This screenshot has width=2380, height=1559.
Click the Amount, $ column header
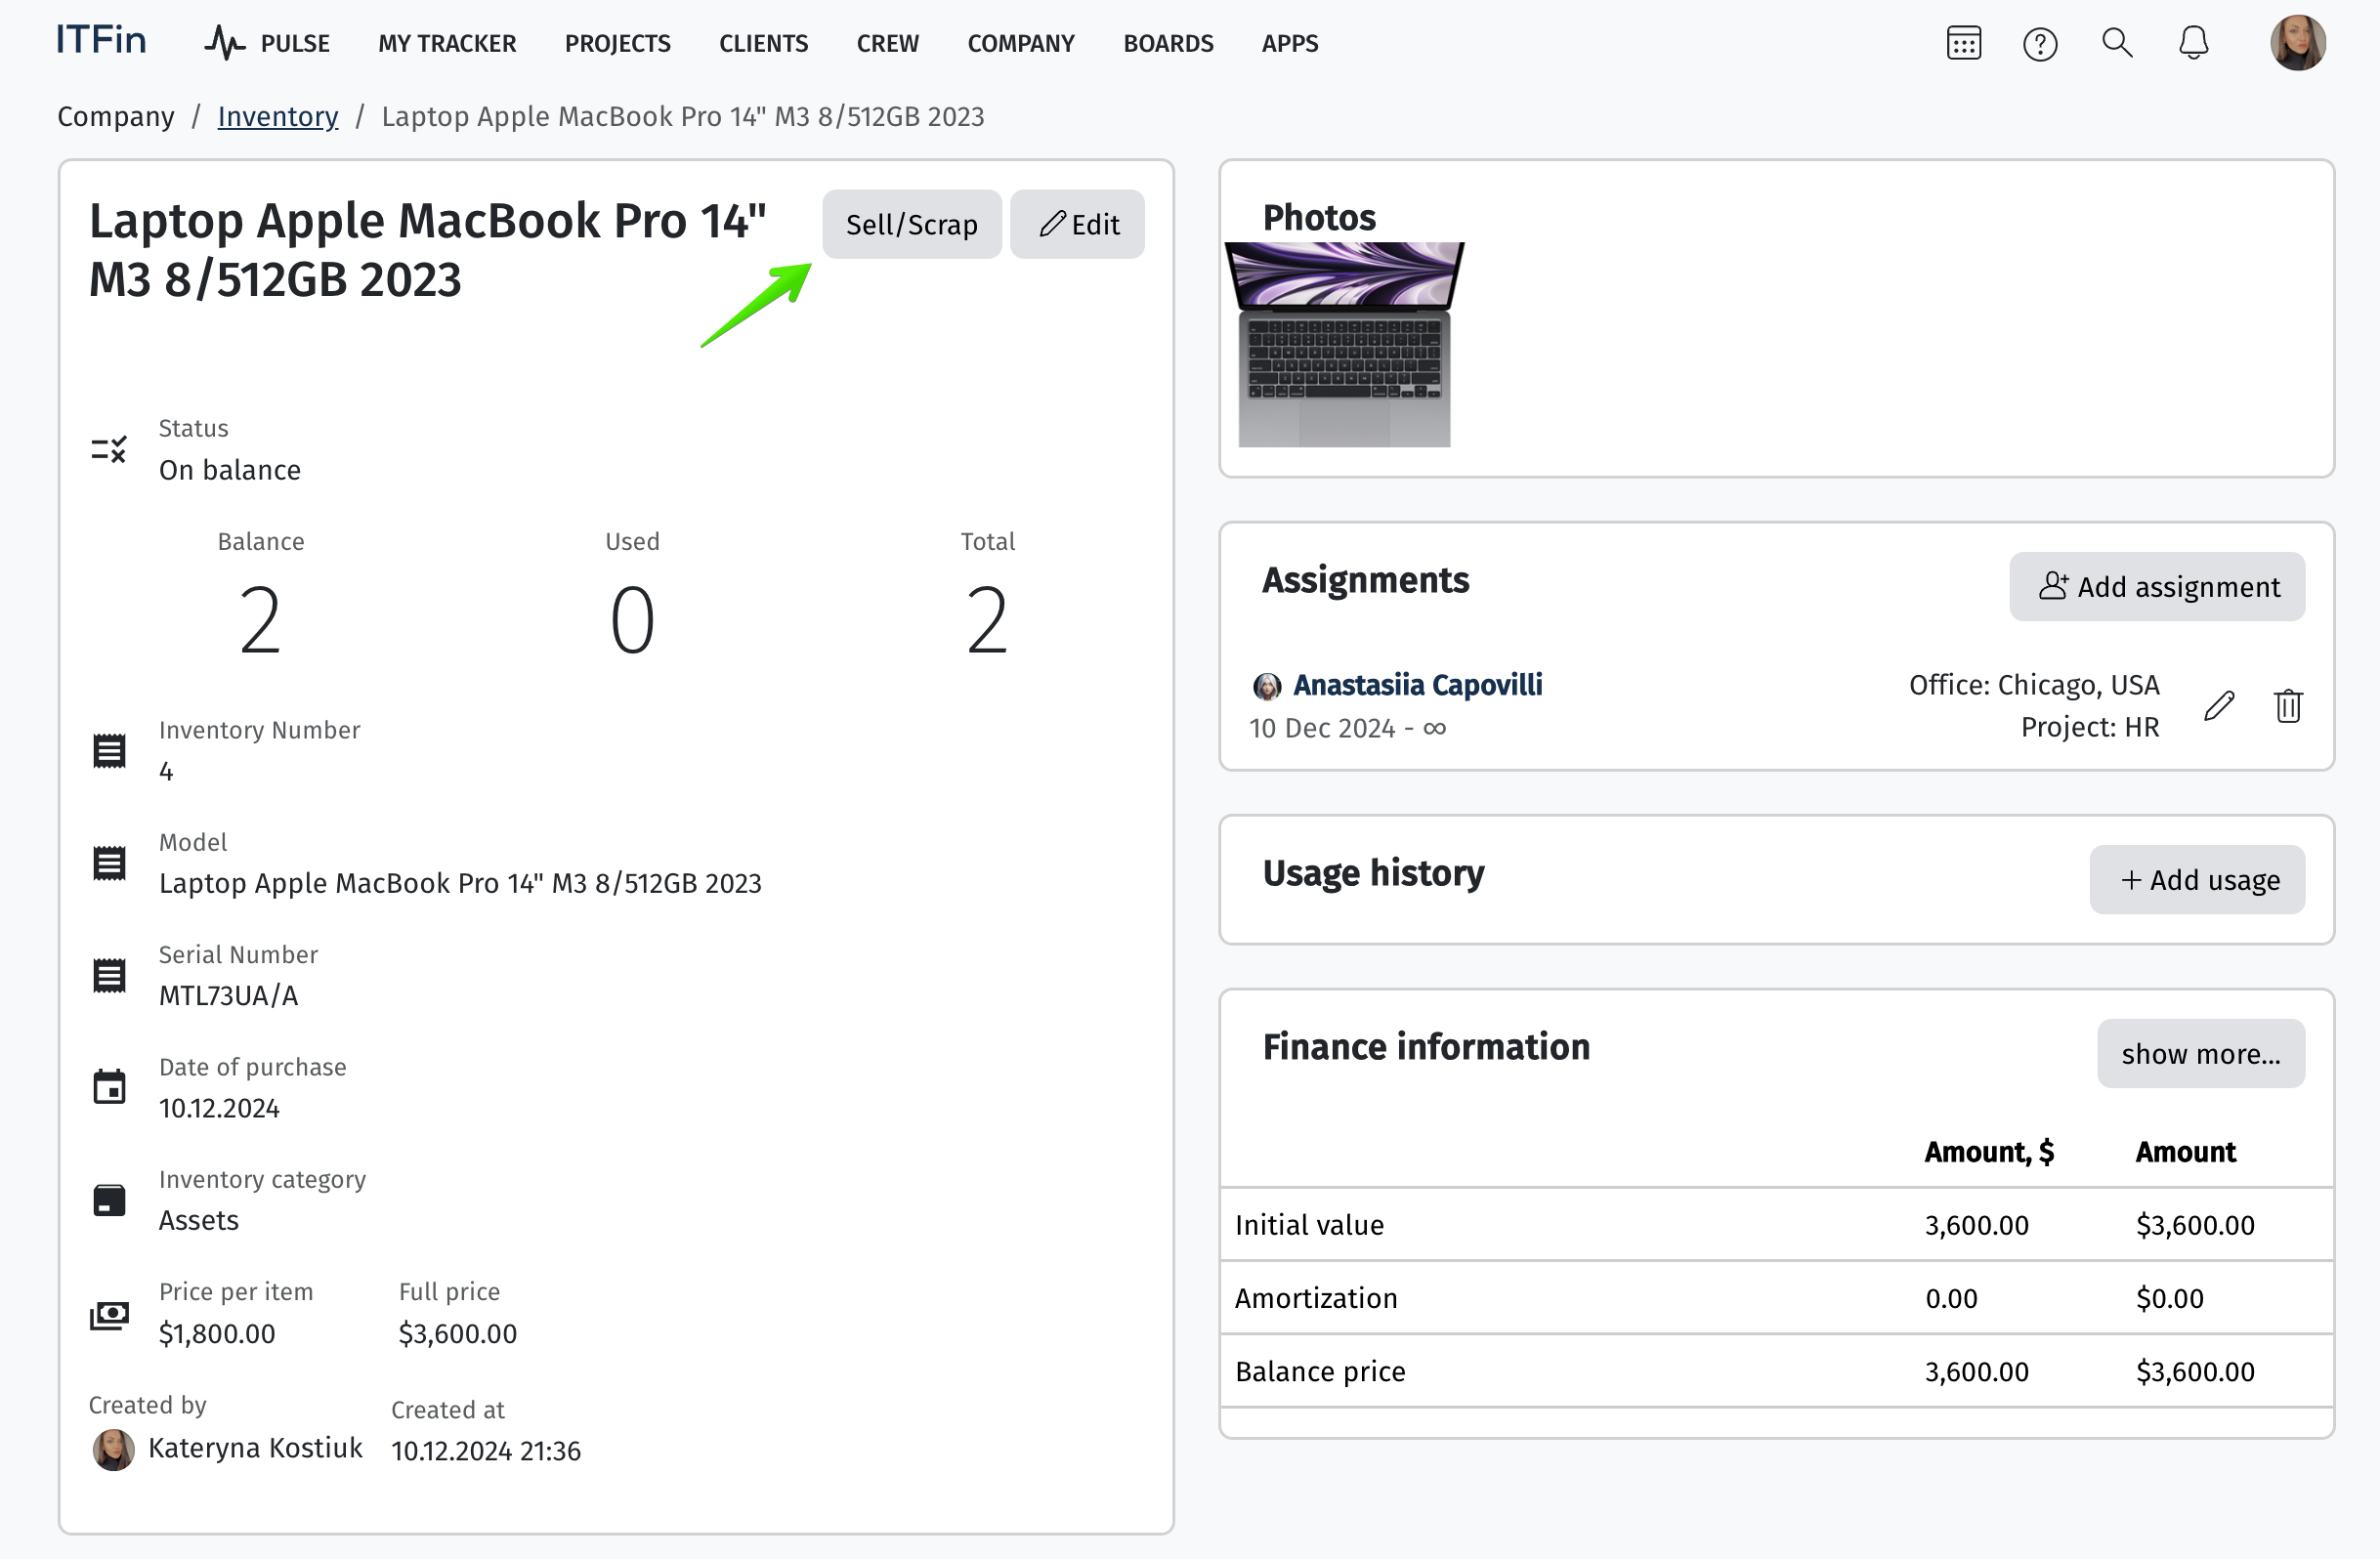pos(1989,1152)
